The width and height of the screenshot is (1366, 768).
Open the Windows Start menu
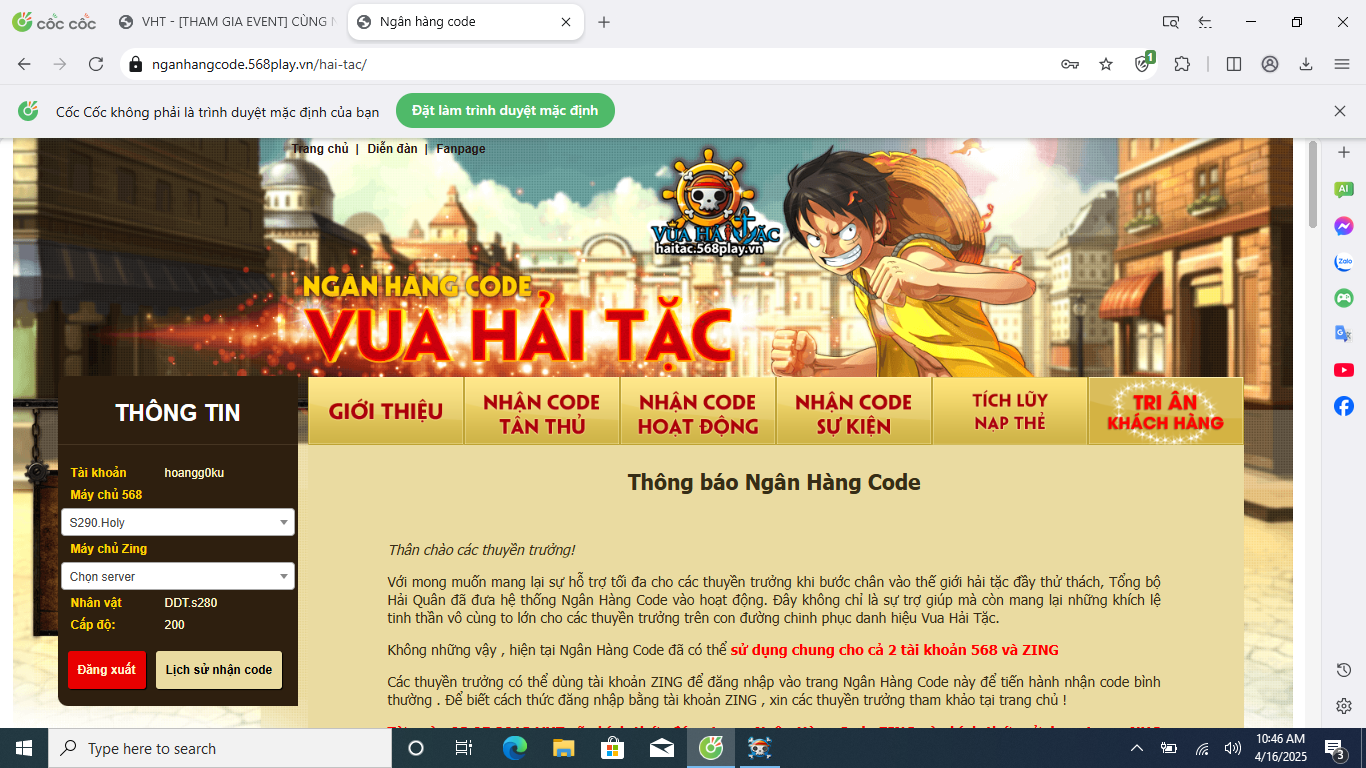point(24,748)
